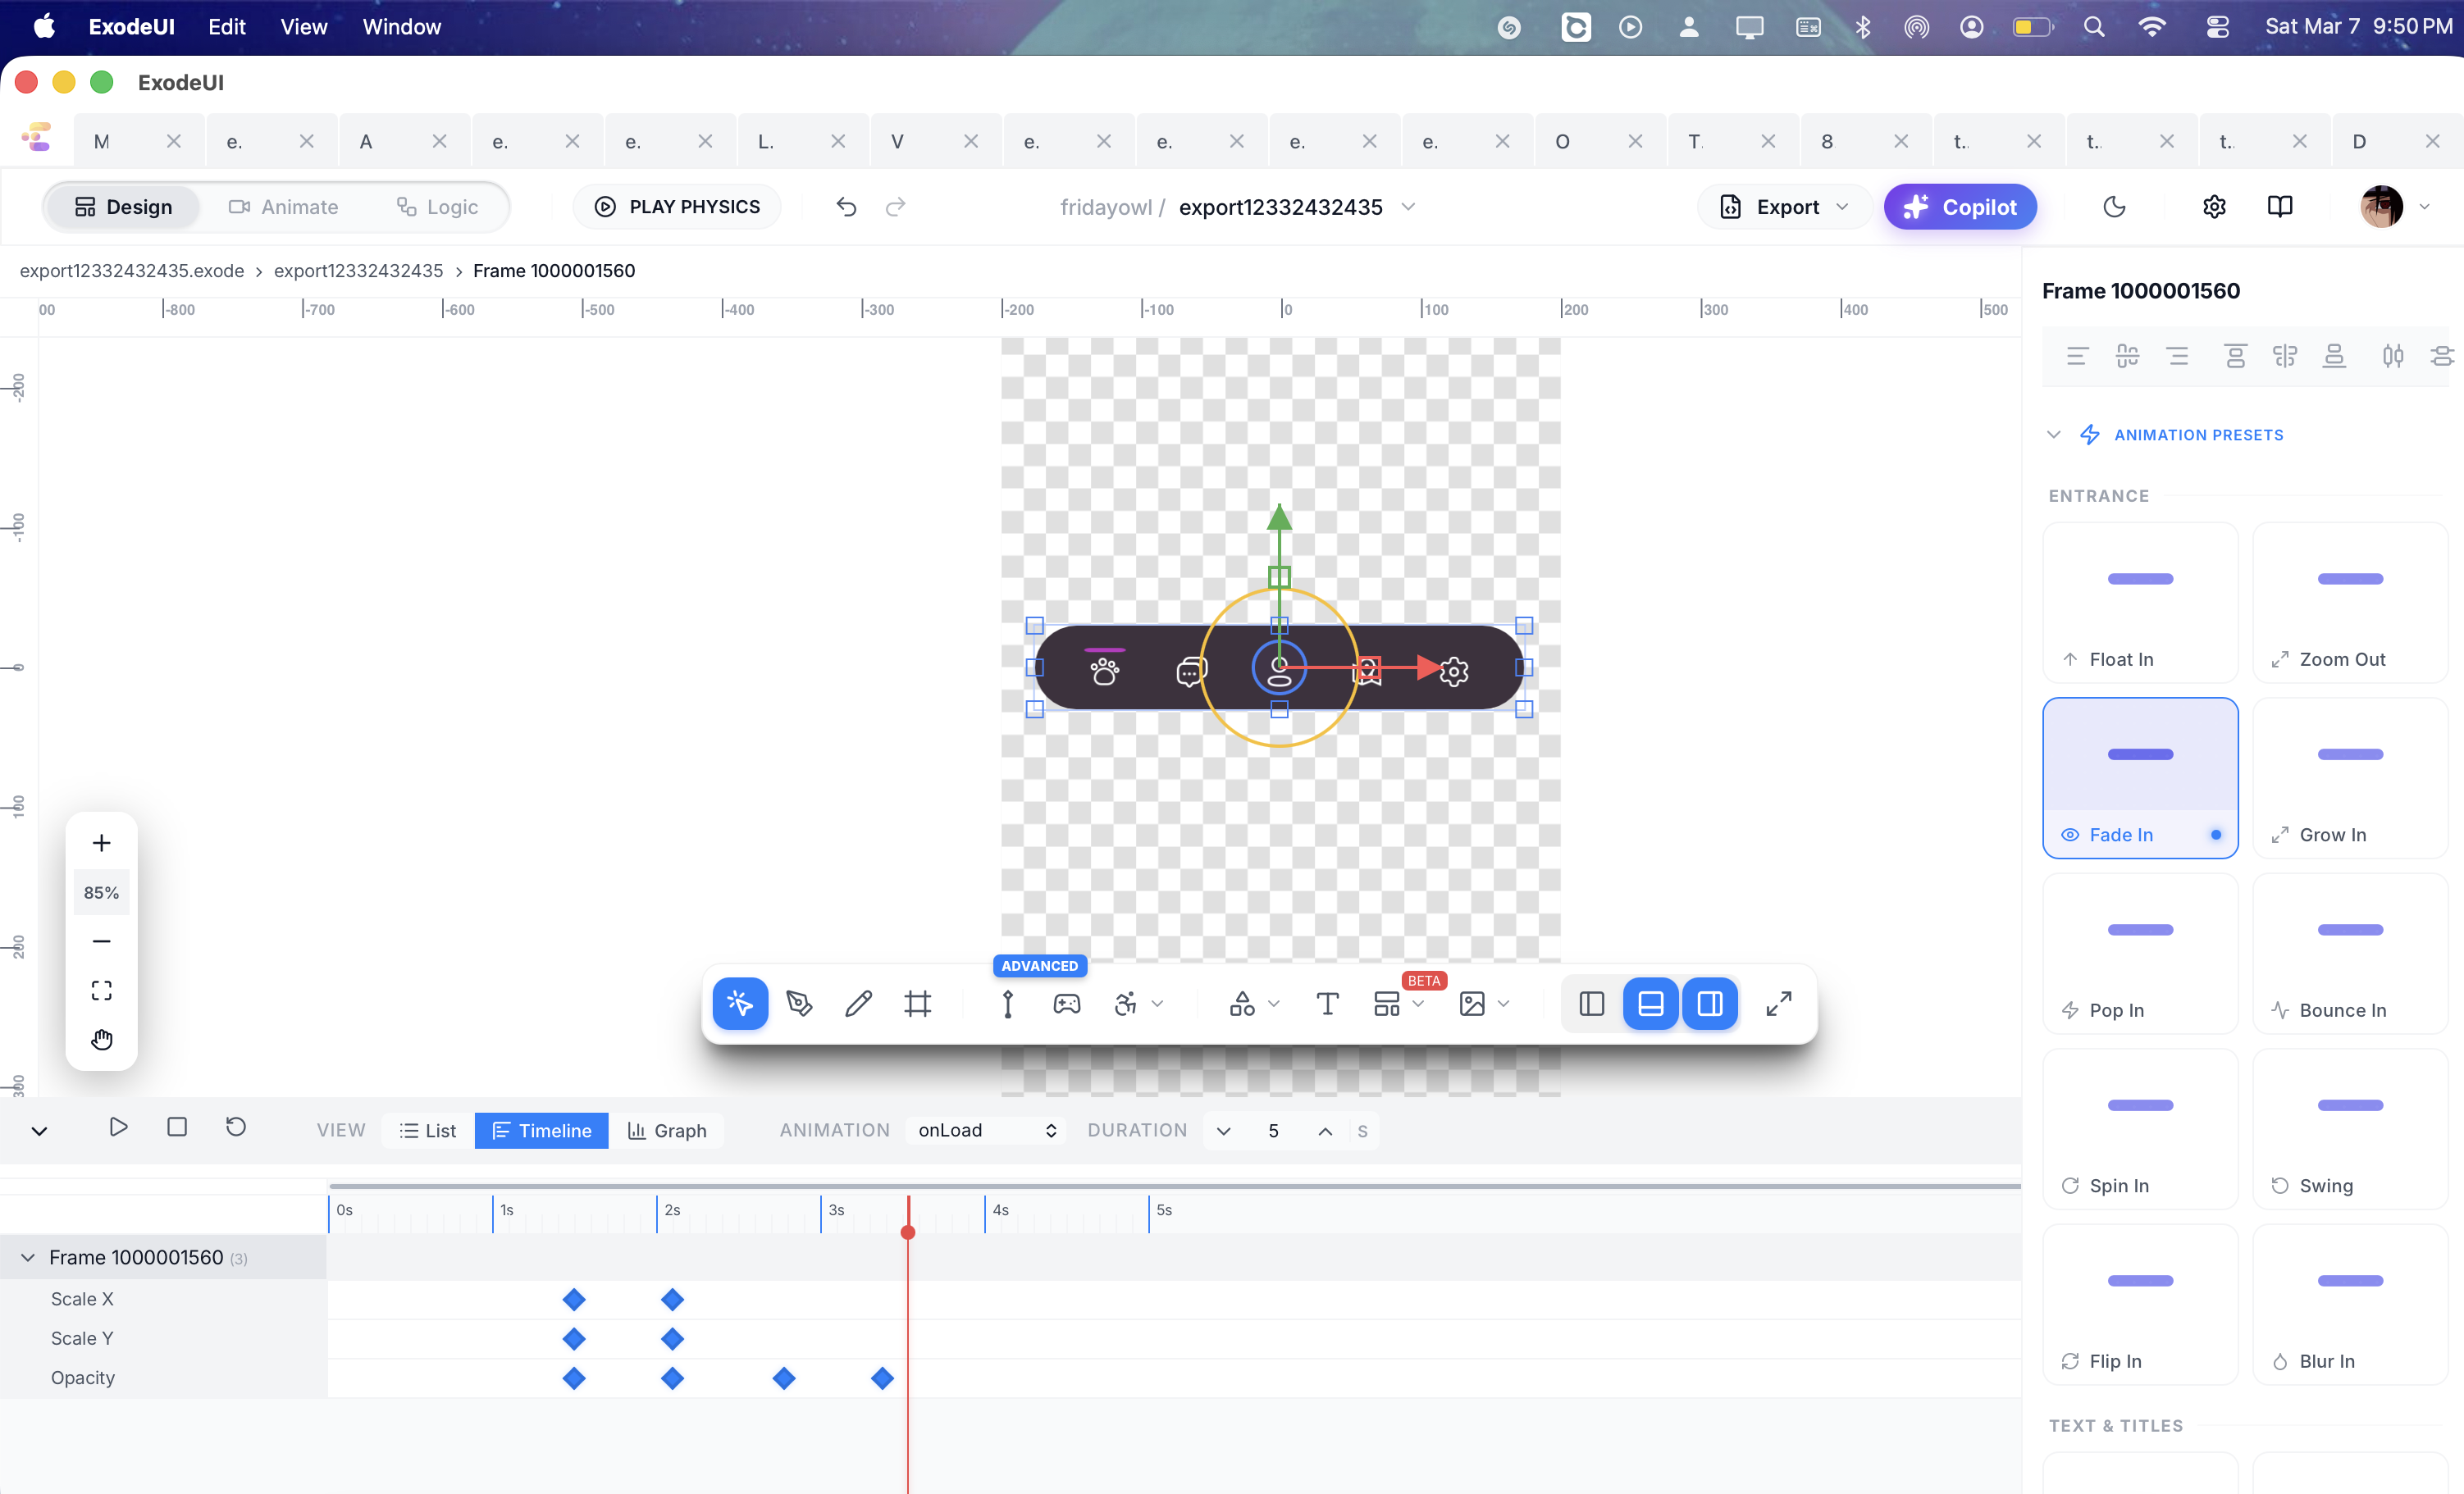The width and height of the screenshot is (2464, 1494).
Task: Open the Copilot assistant
Action: pos(1959,206)
